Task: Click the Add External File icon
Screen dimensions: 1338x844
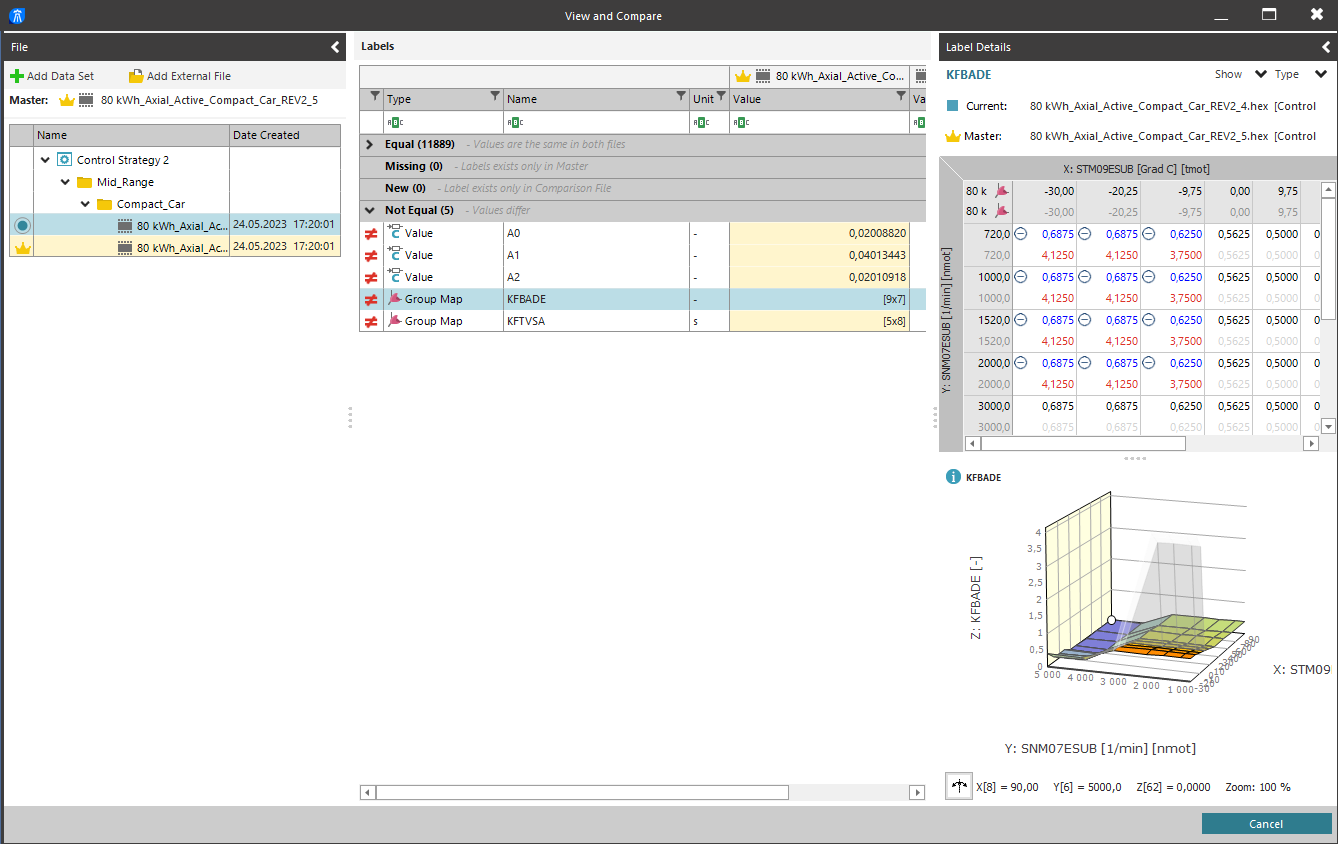Action: pos(136,76)
